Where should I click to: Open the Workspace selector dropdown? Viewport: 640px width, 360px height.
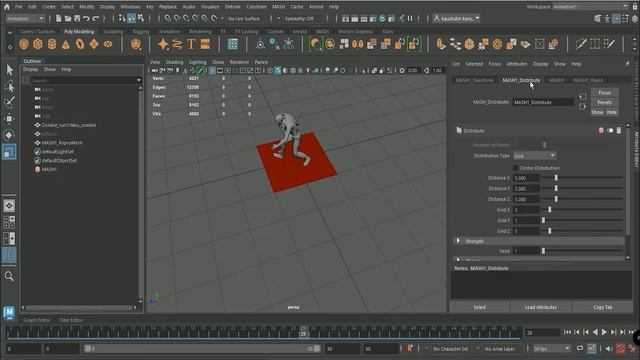pyautogui.click(x=591, y=7)
